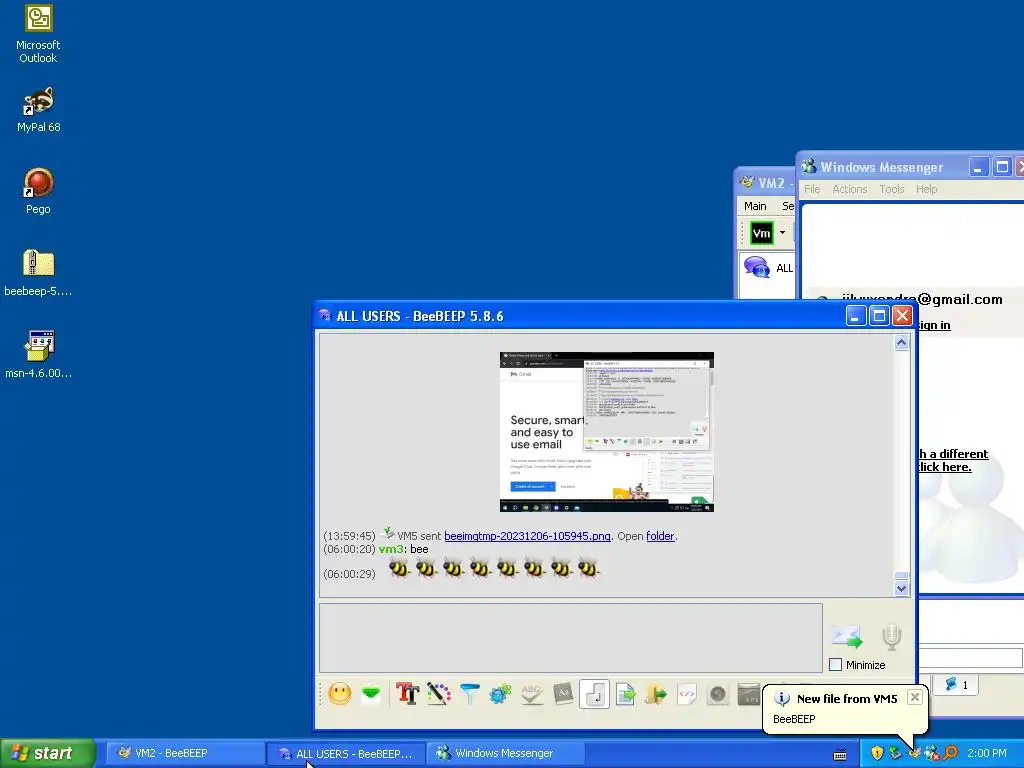This screenshot has height=768, width=1024.
Task: Open Tools menu in Windows Messenger
Action: click(891, 189)
